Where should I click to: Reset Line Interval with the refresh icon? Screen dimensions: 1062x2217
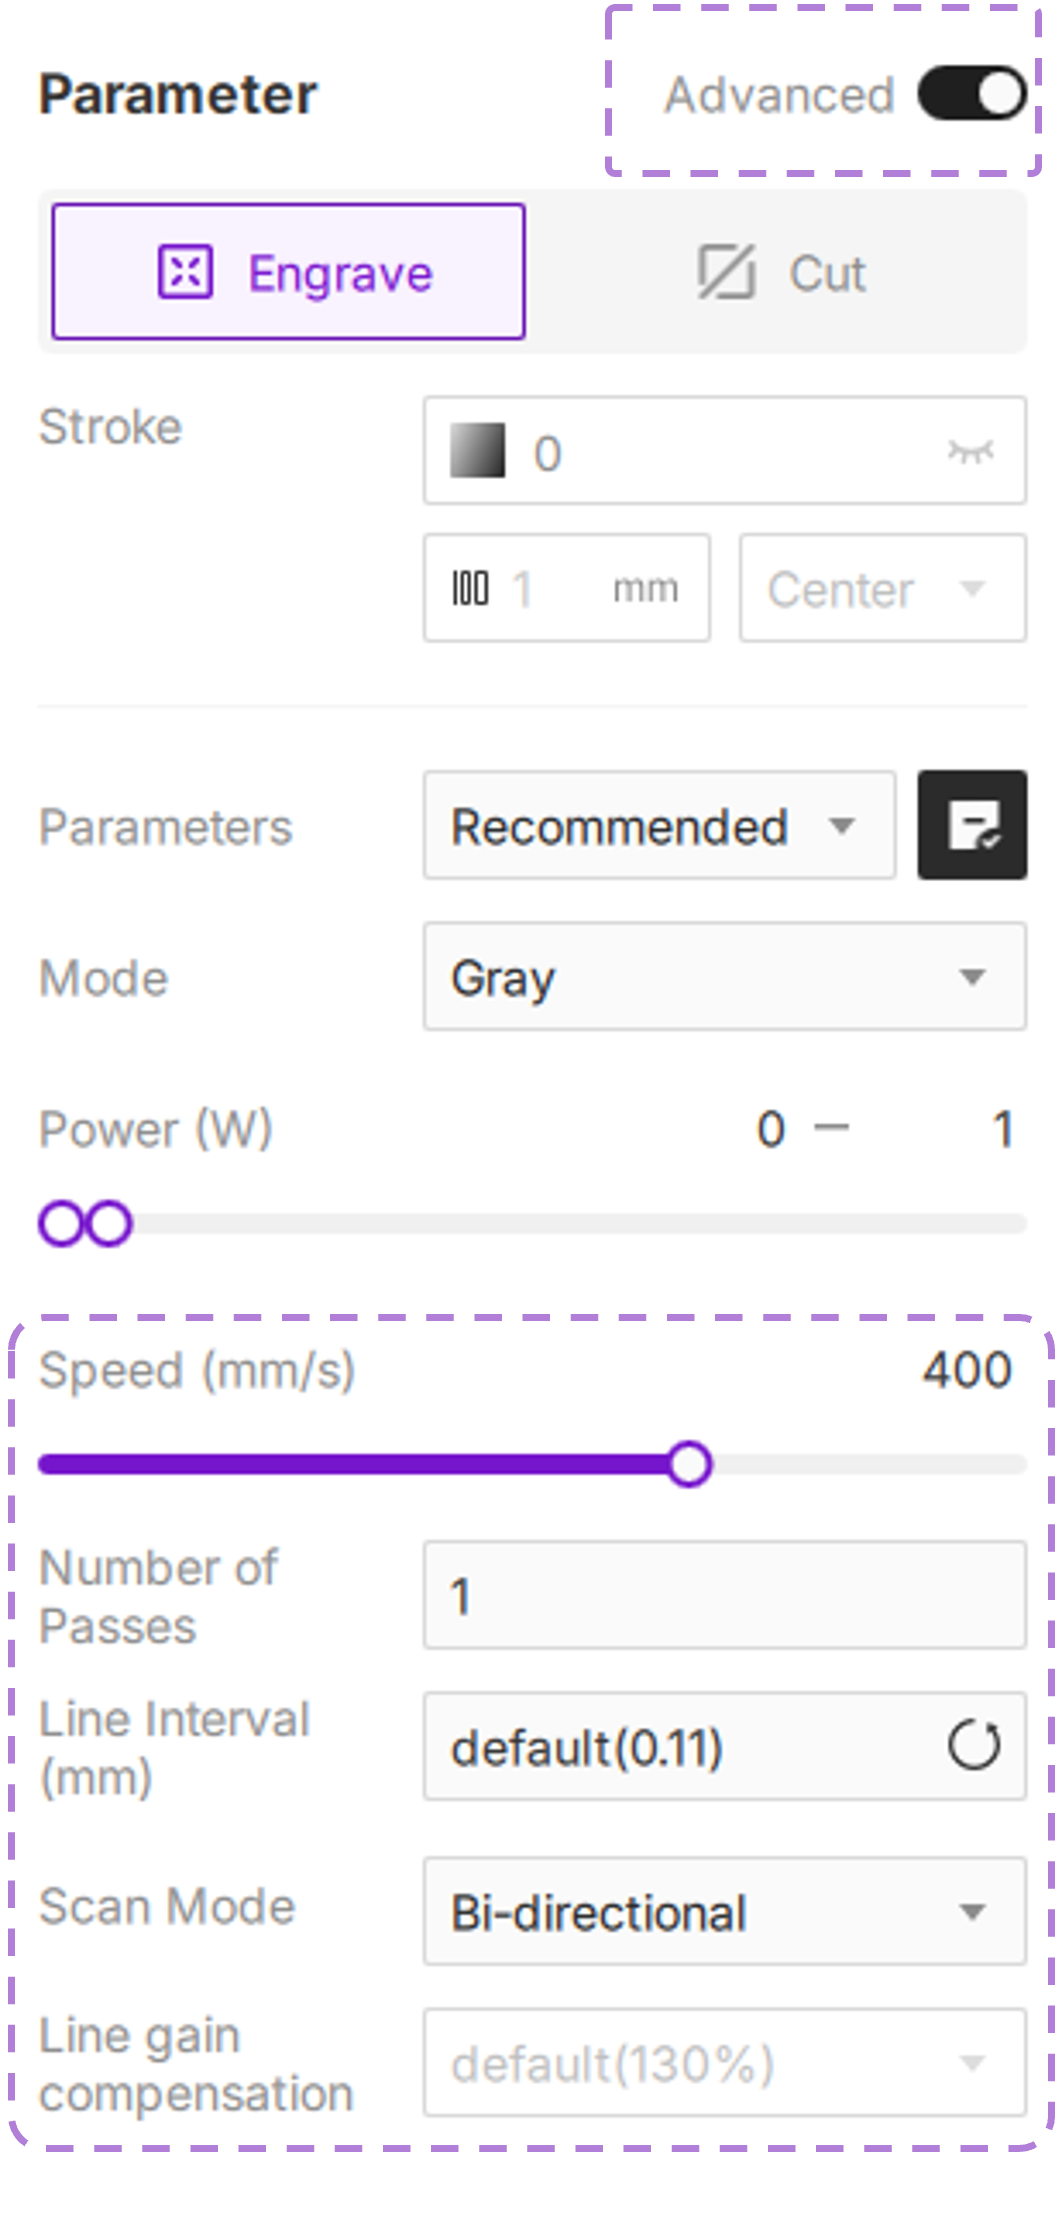point(973,1746)
